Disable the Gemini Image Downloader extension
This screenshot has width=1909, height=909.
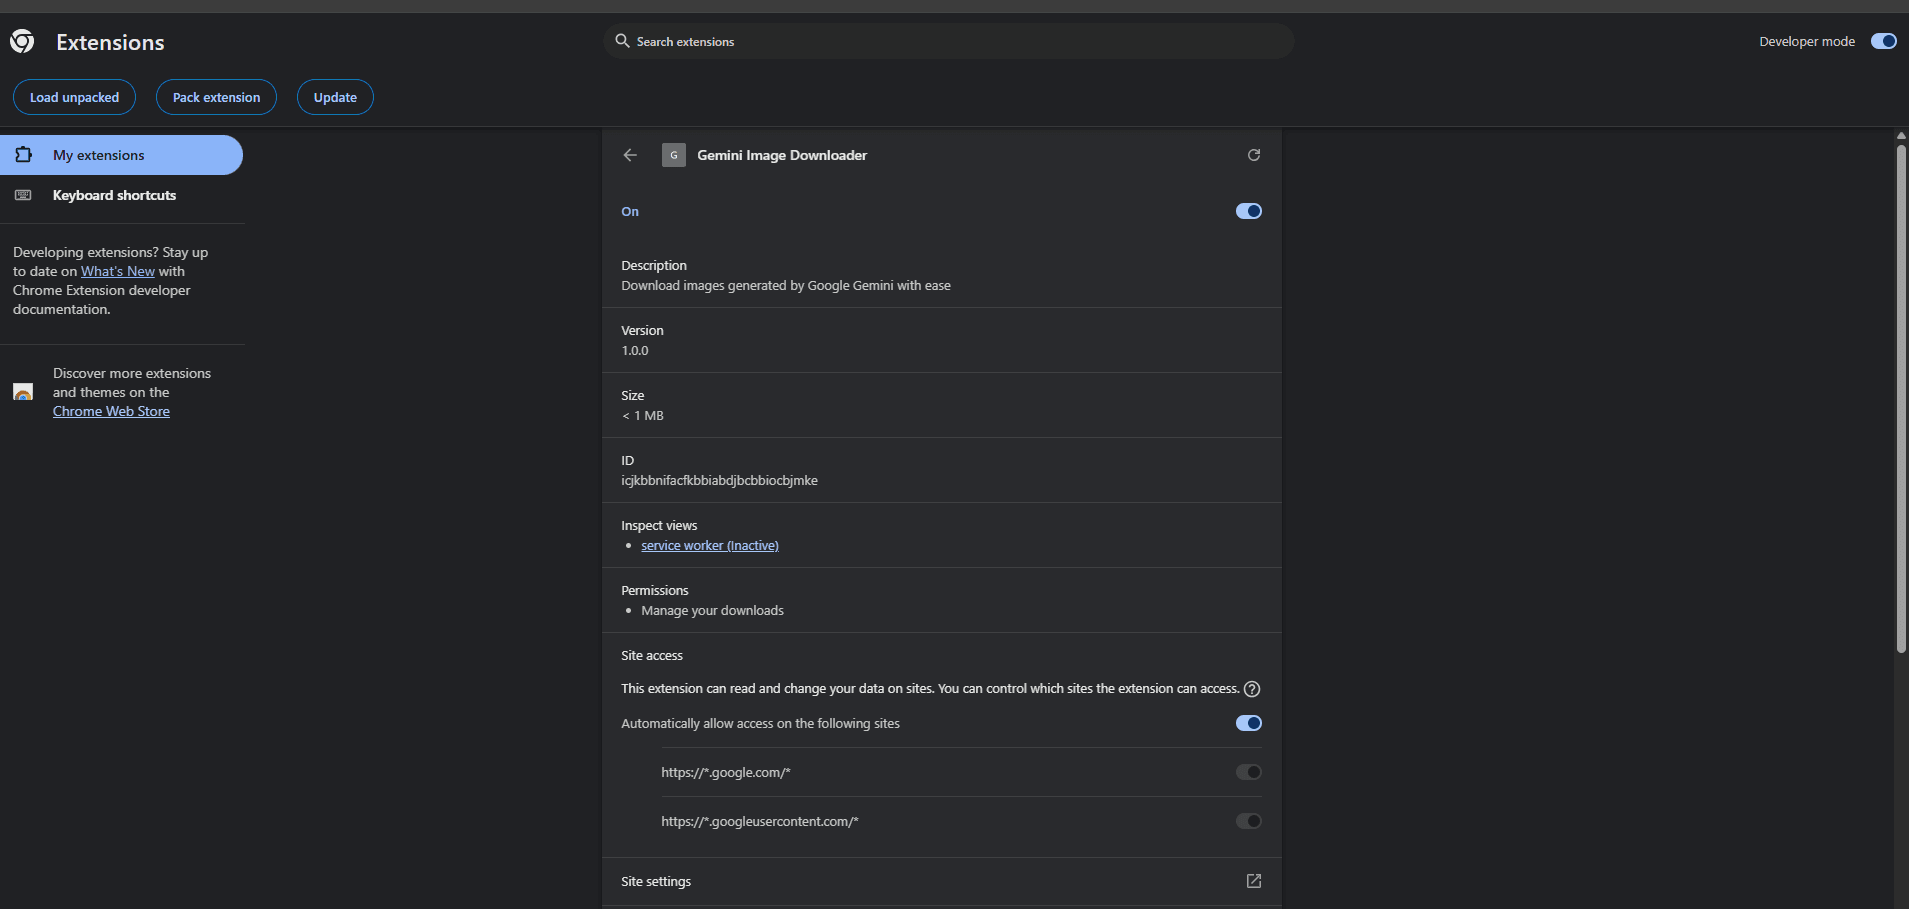1249,211
